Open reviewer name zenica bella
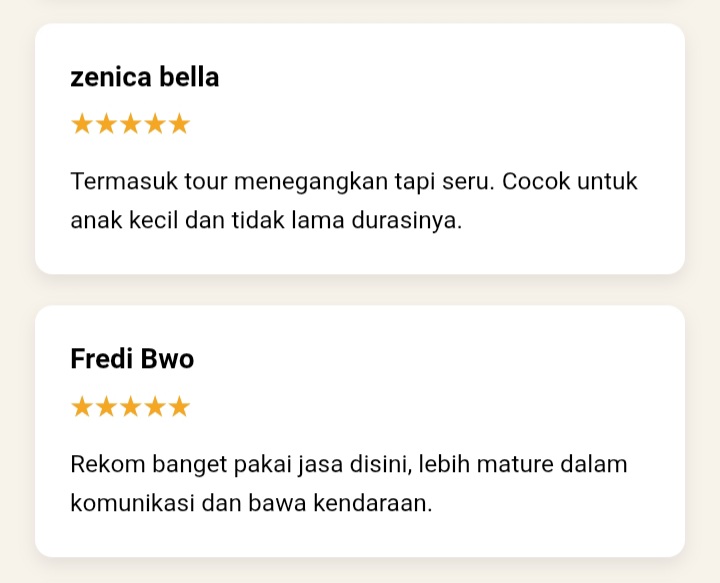 click(x=145, y=77)
